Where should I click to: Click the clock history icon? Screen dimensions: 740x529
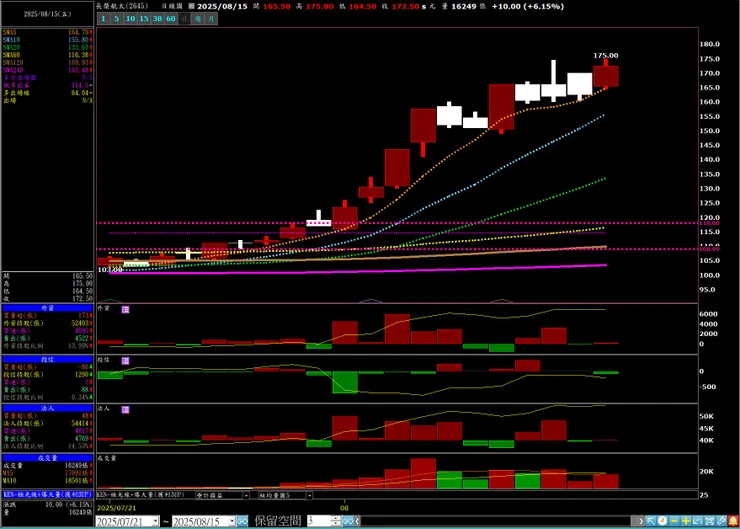[663, 521]
